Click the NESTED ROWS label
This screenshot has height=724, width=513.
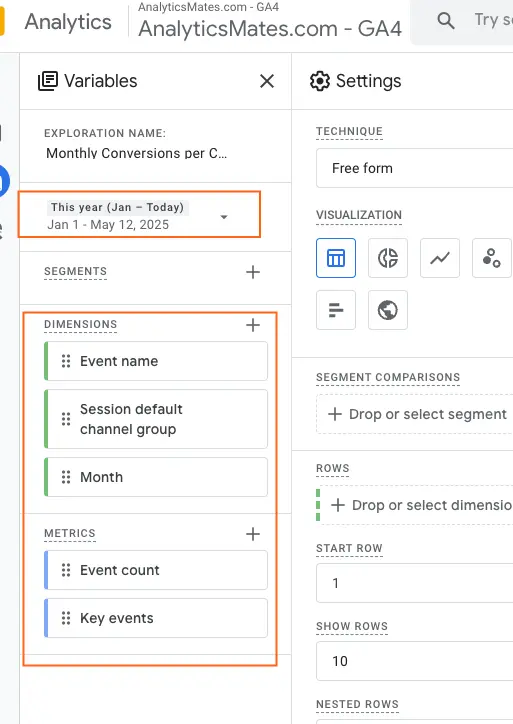357,704
